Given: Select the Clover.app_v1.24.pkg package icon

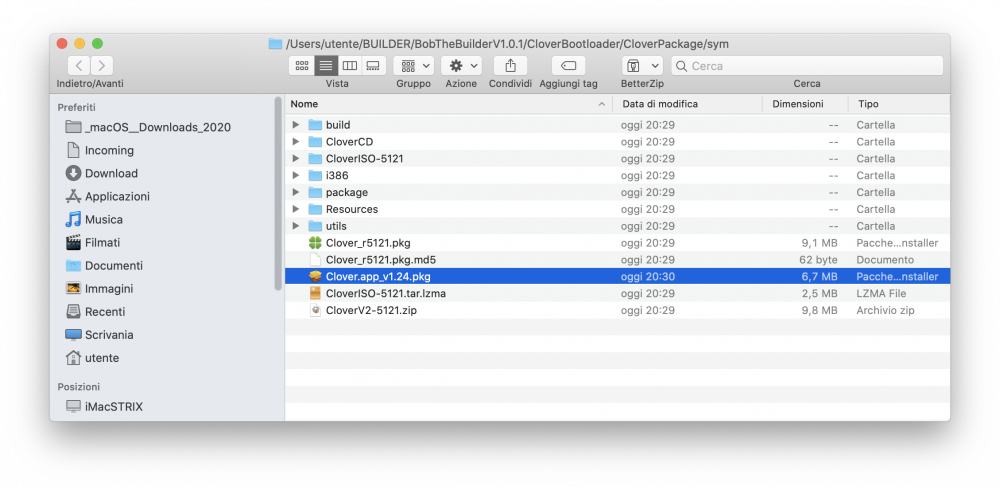Looking at the screenshot, I should (x=315, y=277).
